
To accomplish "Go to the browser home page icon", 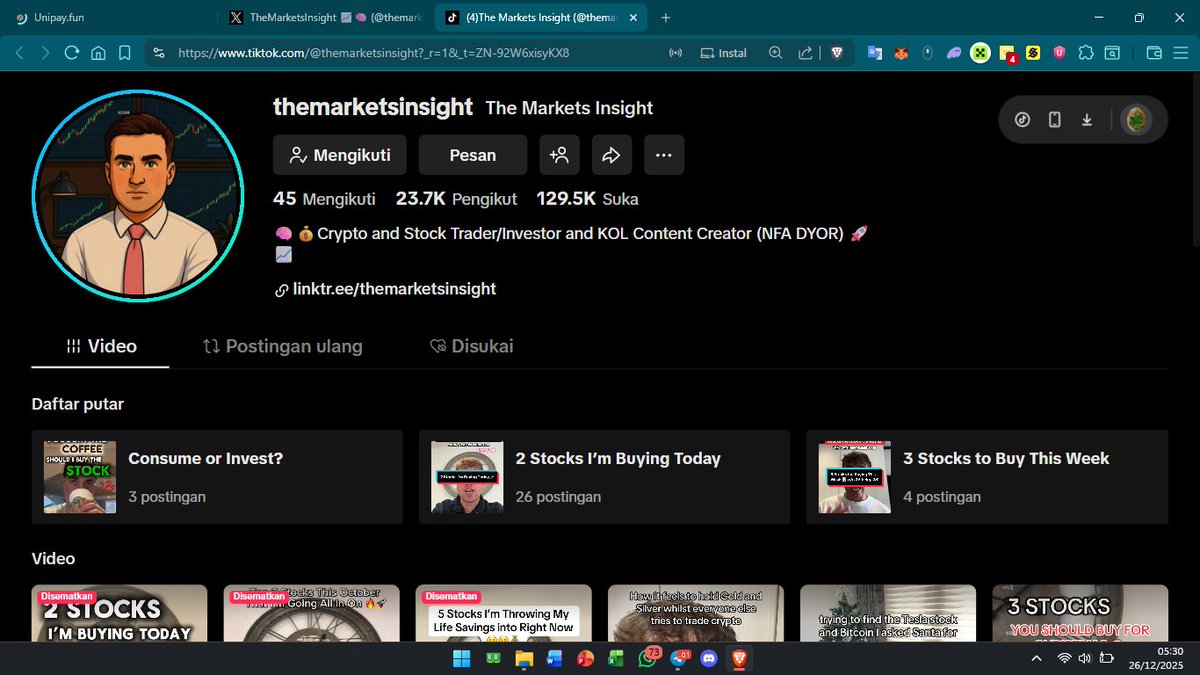I will tap(98, 53).
